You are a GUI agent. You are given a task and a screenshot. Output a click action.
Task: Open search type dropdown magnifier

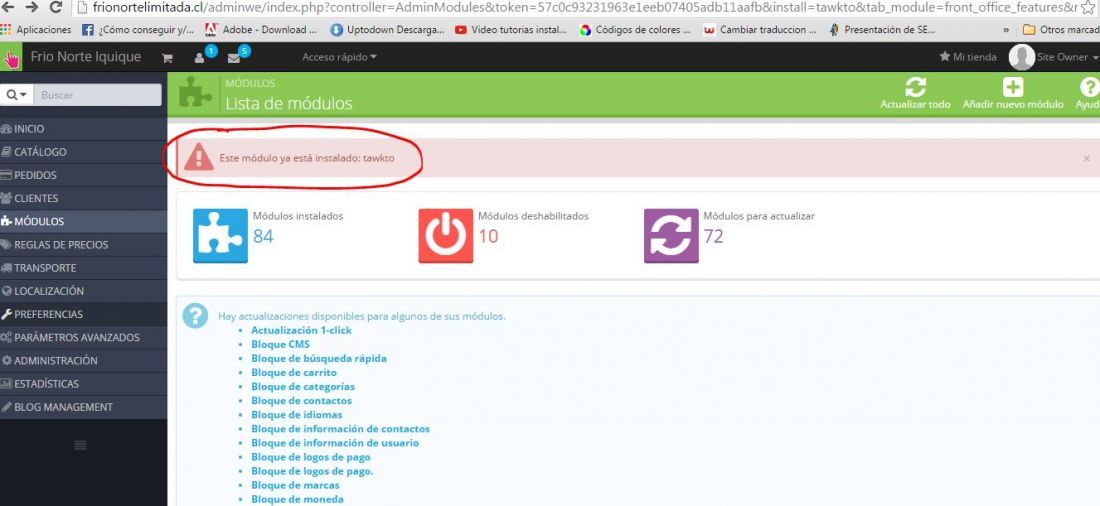(x=16, y=95)
